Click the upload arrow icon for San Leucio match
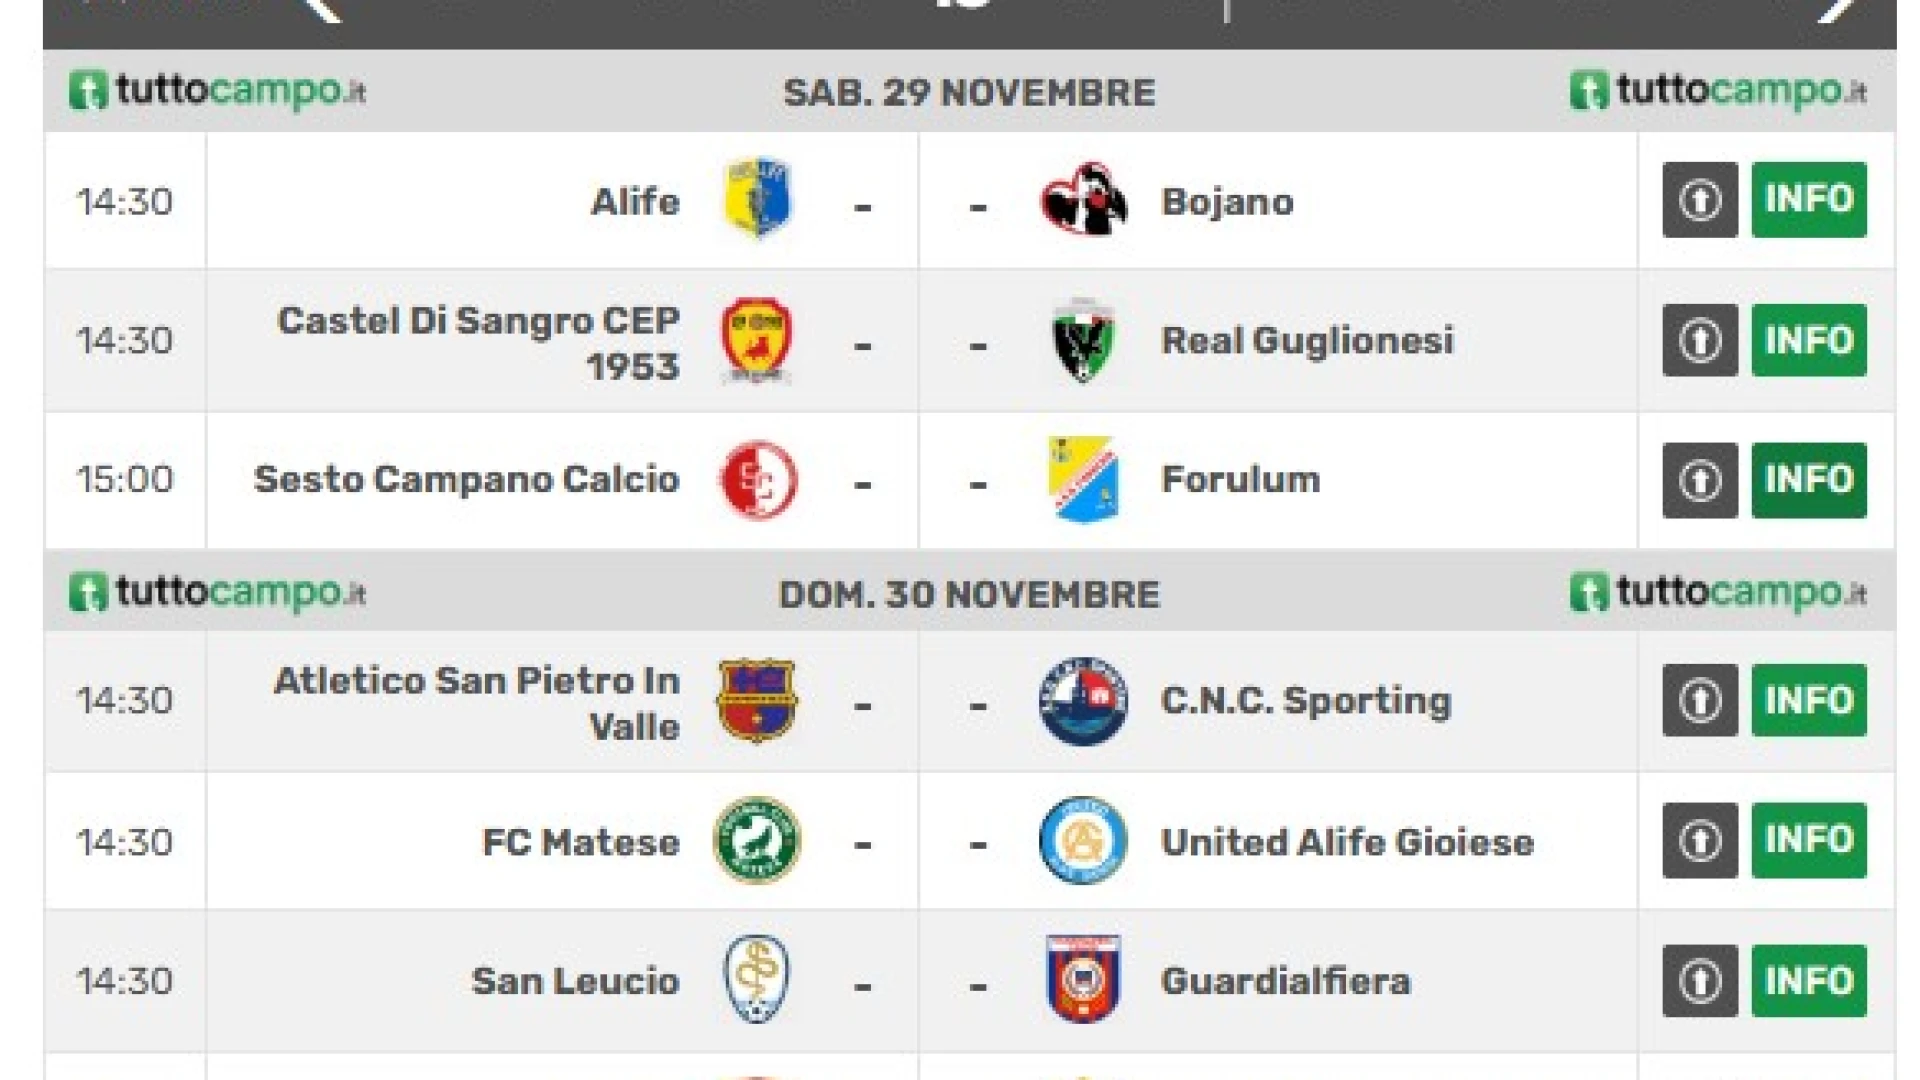Image resolution: width=1920 pixels, height=1080 pixels. tap(1699, 981)
